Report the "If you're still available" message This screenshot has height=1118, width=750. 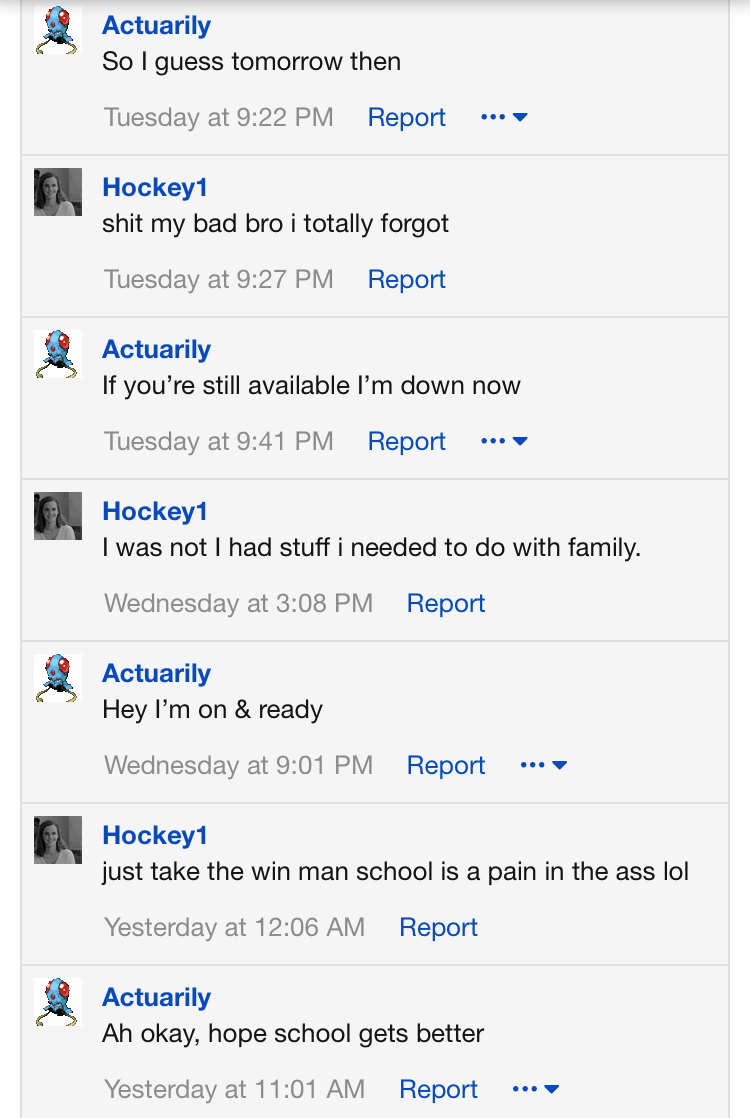tap(406, 441)
